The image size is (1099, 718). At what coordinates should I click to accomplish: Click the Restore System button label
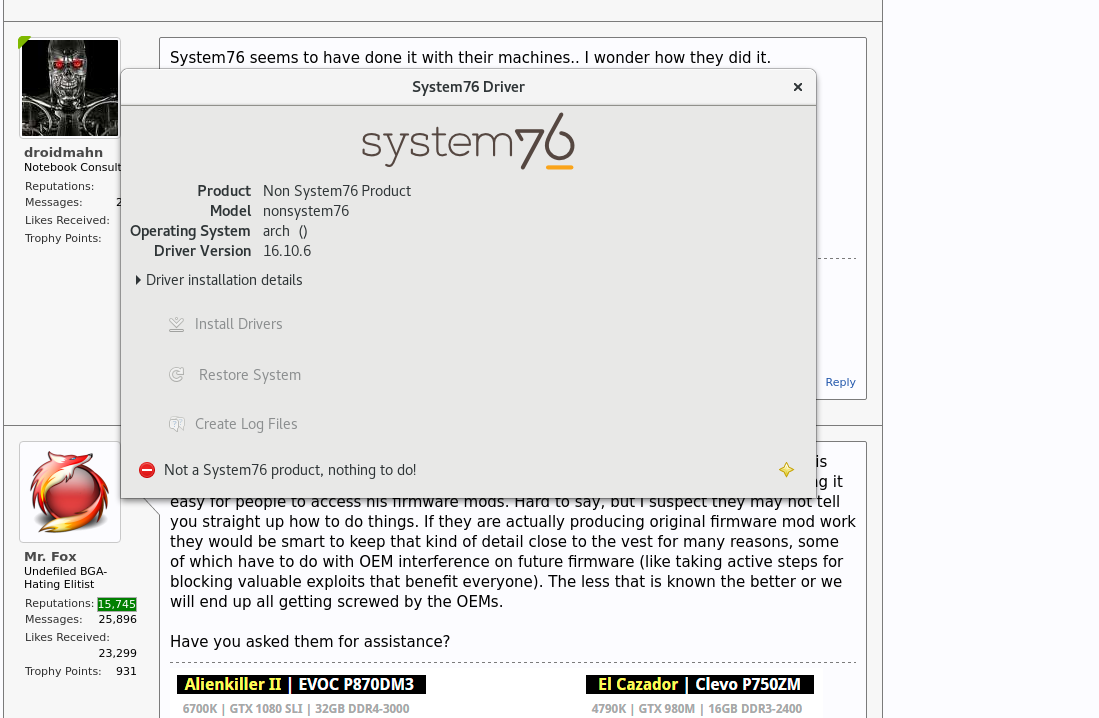coord(250,375)
